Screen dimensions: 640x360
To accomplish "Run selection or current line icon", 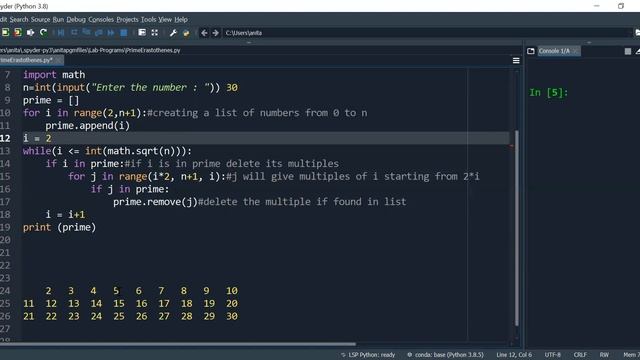I will (31, 33).
